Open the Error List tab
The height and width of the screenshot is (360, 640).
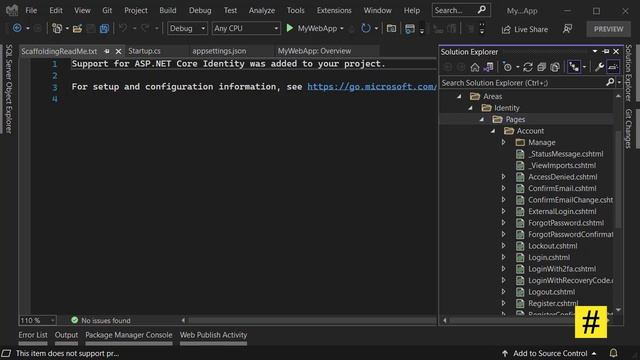(x=33, y=335)
